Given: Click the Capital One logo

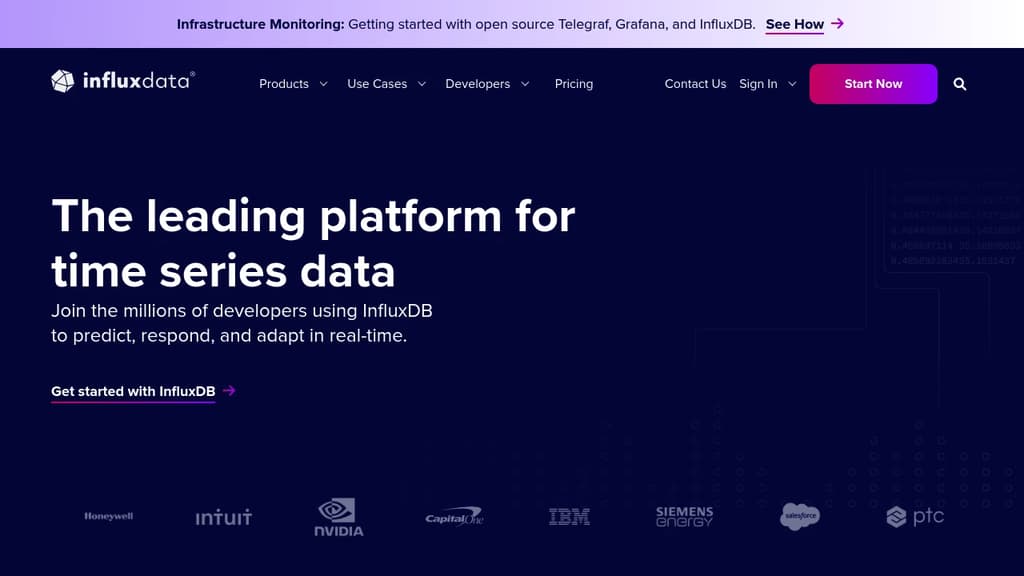Looking at the screenshot, I should point(453,516).
